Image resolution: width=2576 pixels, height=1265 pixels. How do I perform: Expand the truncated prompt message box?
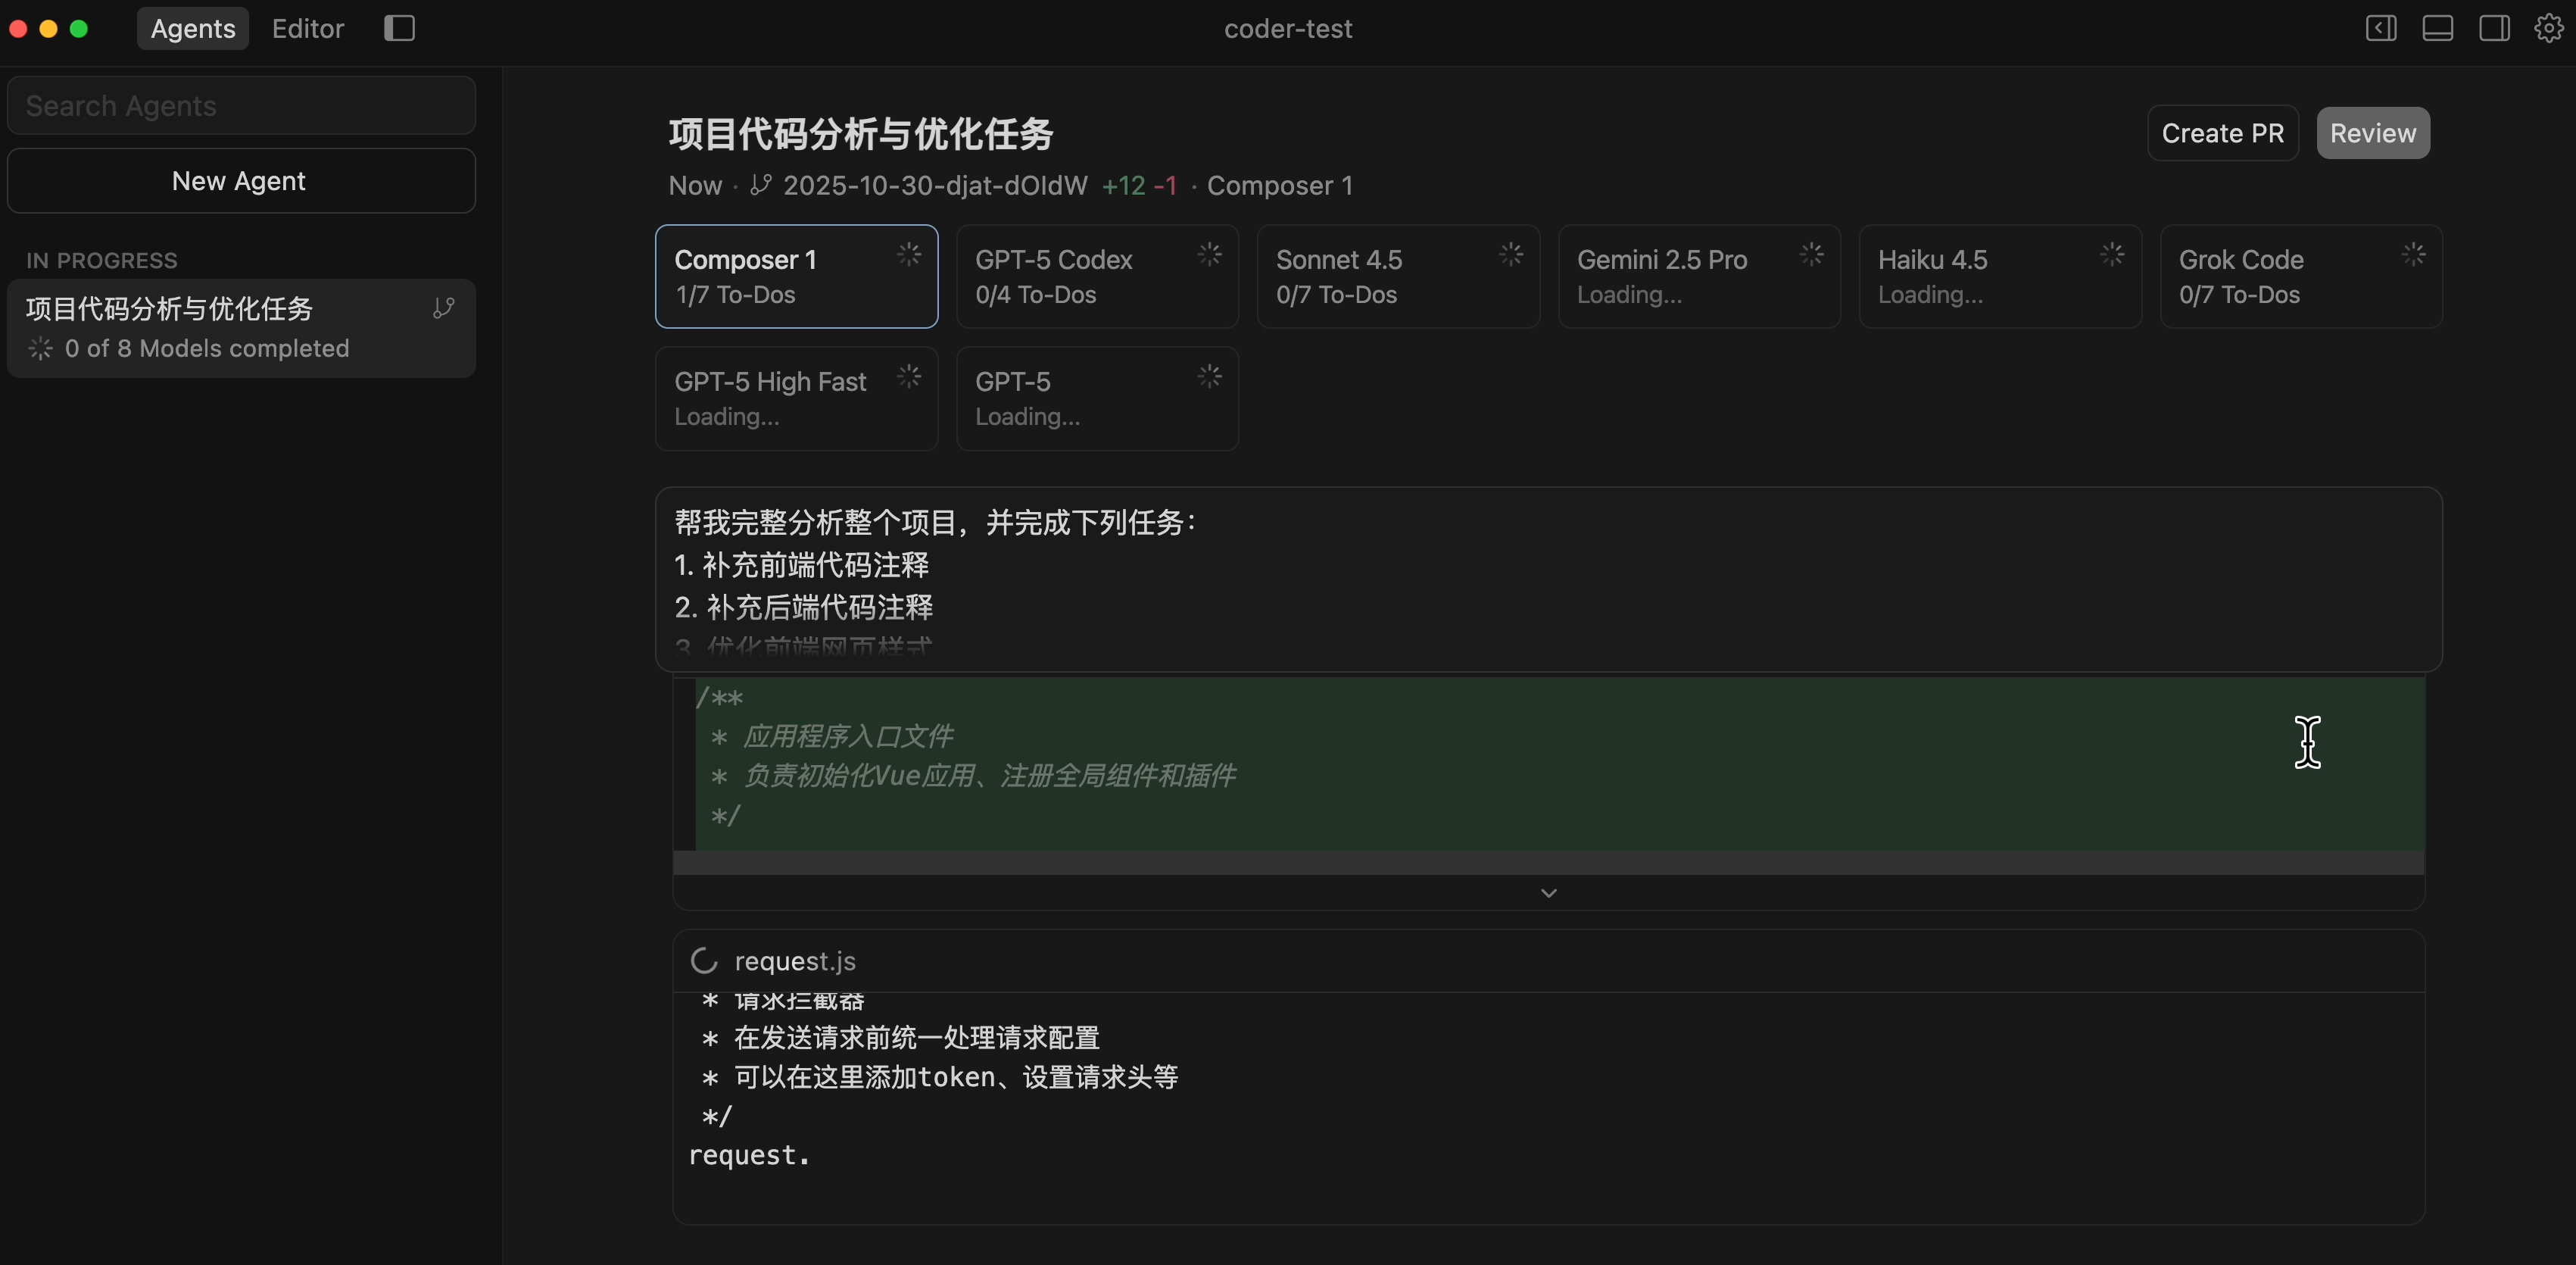coord(1548,580)
